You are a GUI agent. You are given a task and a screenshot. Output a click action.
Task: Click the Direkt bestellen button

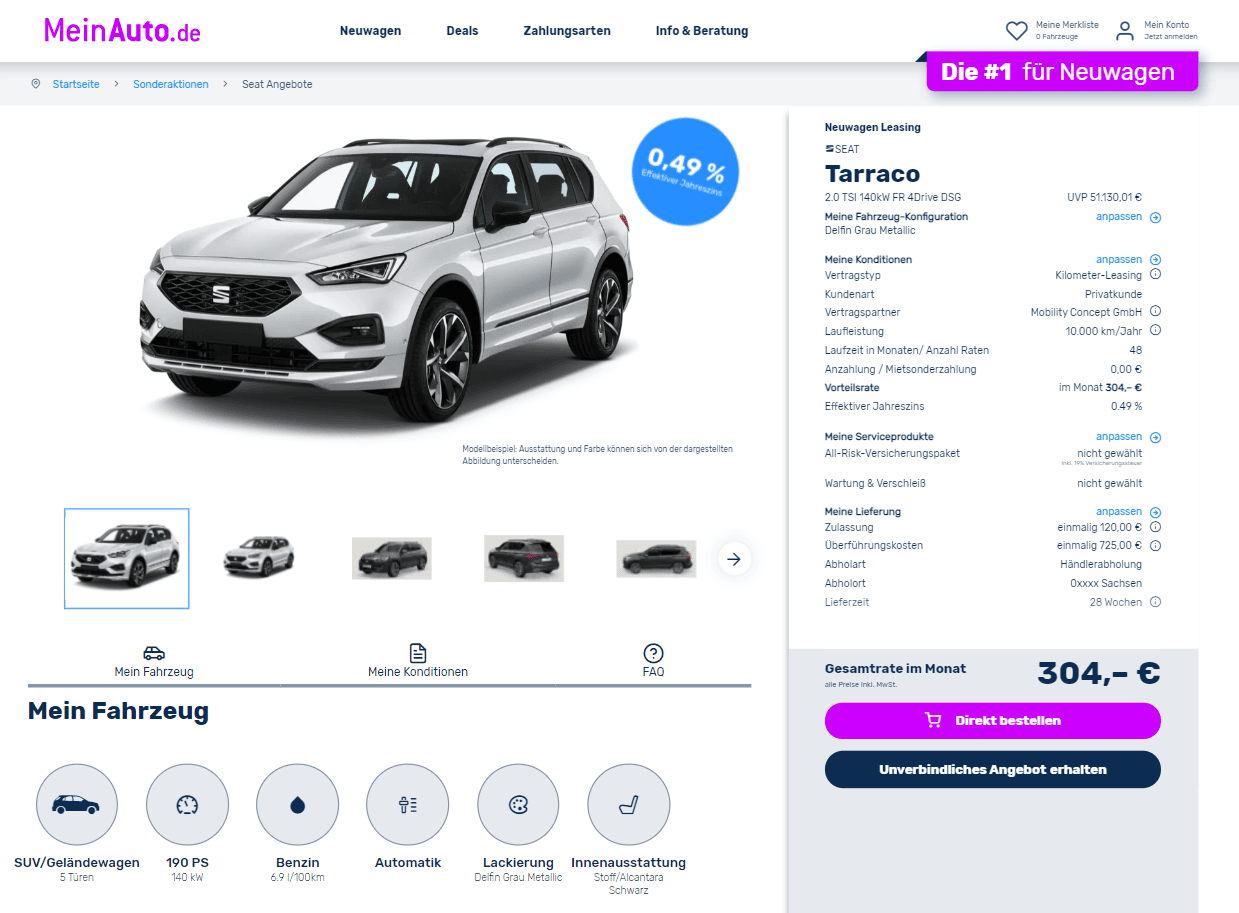pyautogui.click(x=992, y=720)
